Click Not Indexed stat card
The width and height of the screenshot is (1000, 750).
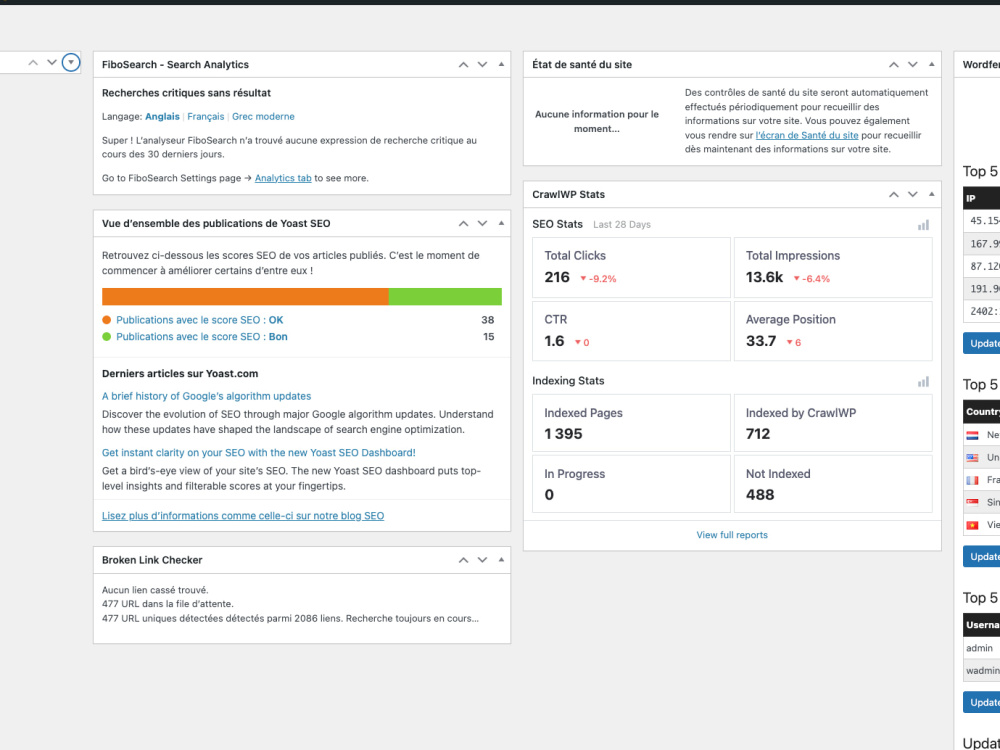tap(833, 483)
